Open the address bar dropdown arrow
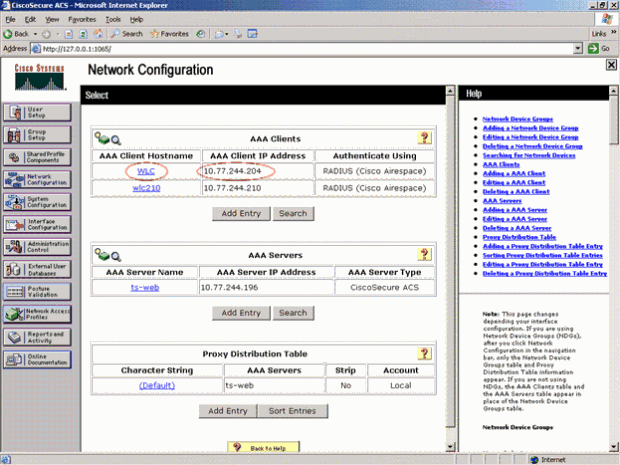The image size is (620, 465). (x=578, y=49)
